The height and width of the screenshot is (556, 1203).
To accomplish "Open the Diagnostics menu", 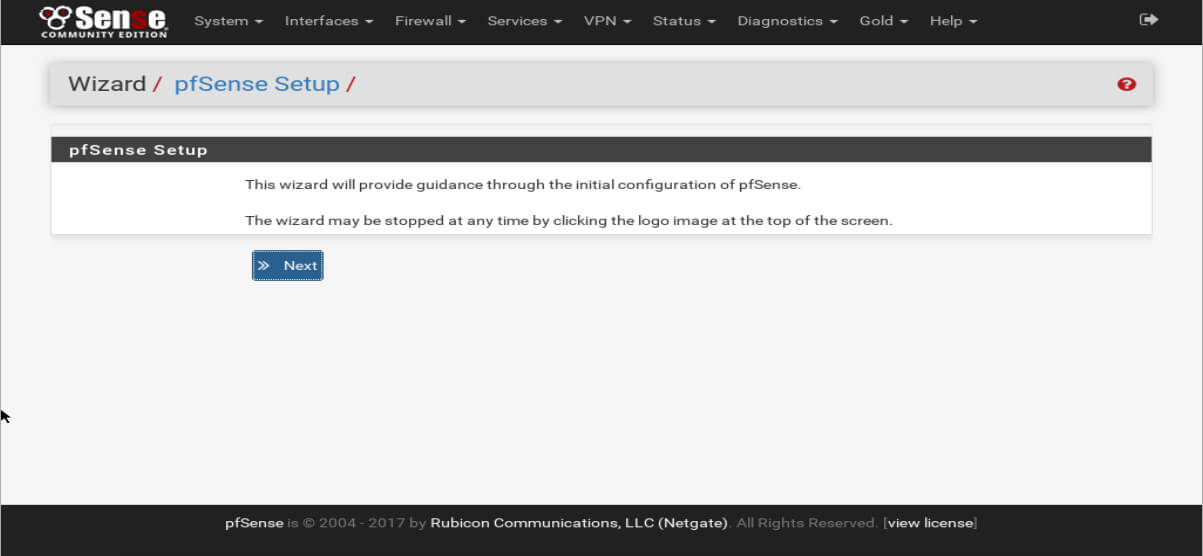I will [x=787, y=21].
